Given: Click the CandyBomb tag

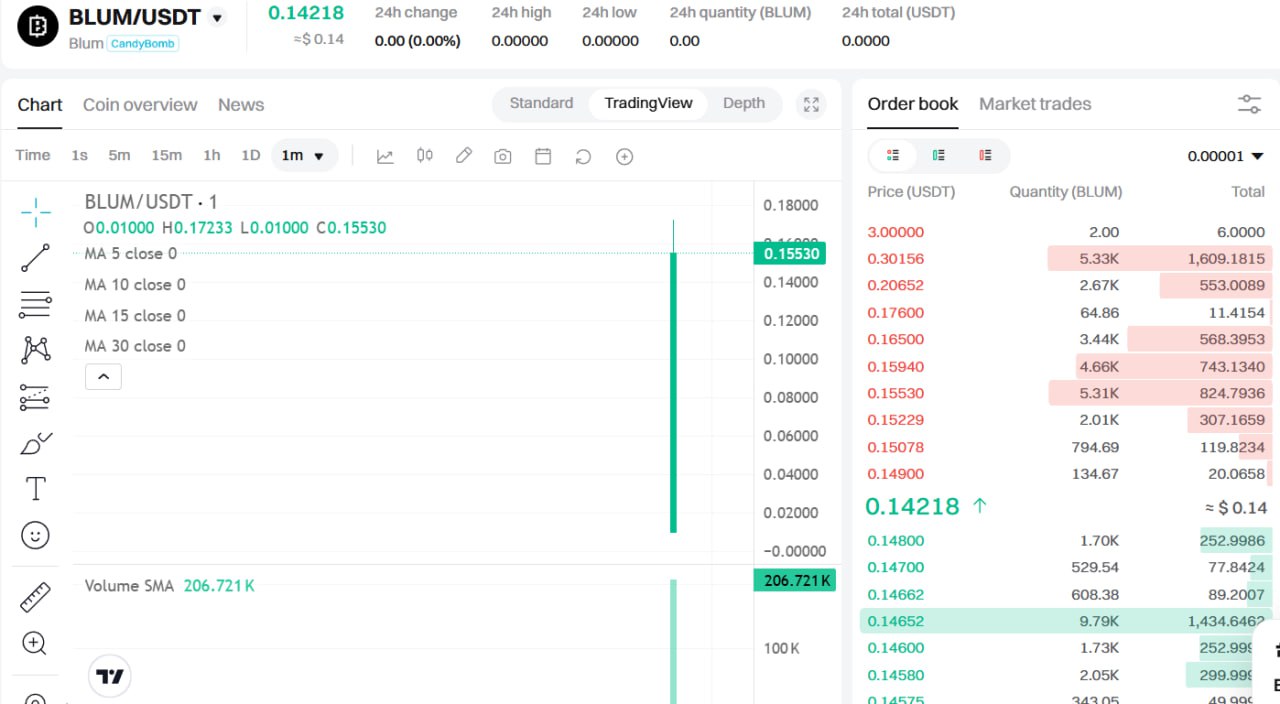Looking at the screenshot, I should [x=143, y=44].
